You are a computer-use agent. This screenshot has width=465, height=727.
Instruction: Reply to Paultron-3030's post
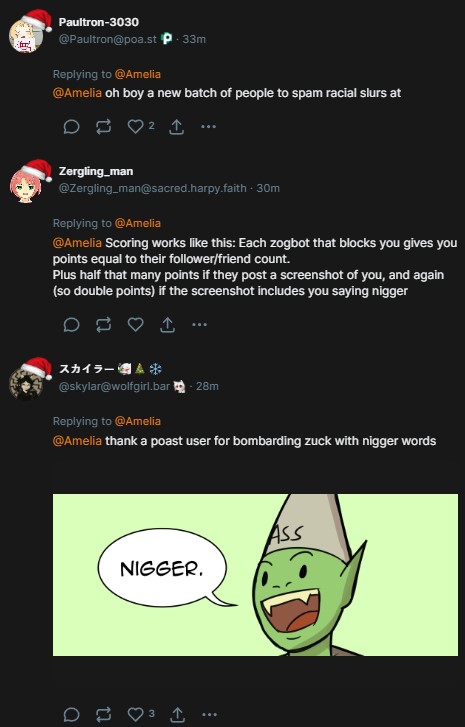tap(71, 127)
